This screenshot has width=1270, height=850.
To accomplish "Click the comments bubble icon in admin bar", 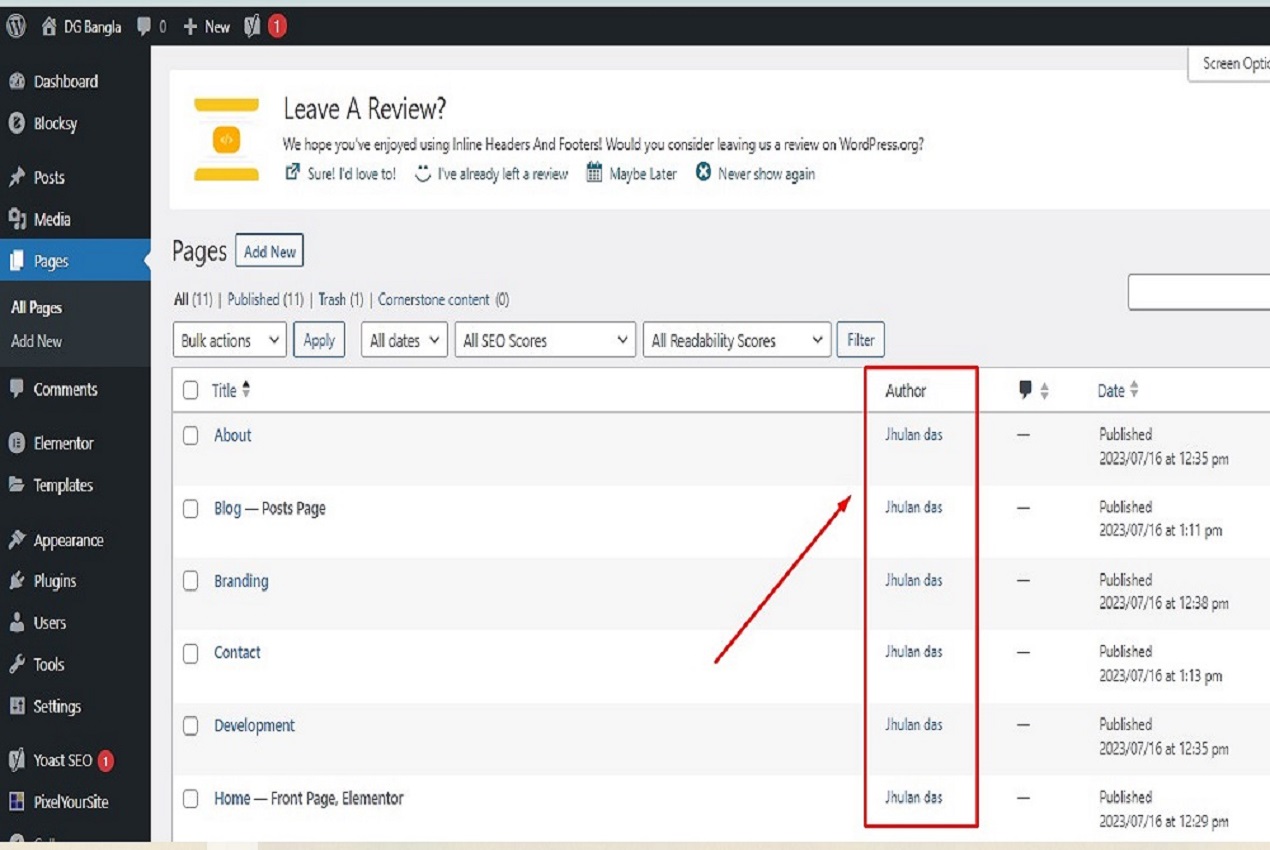I will coord(145,27).
